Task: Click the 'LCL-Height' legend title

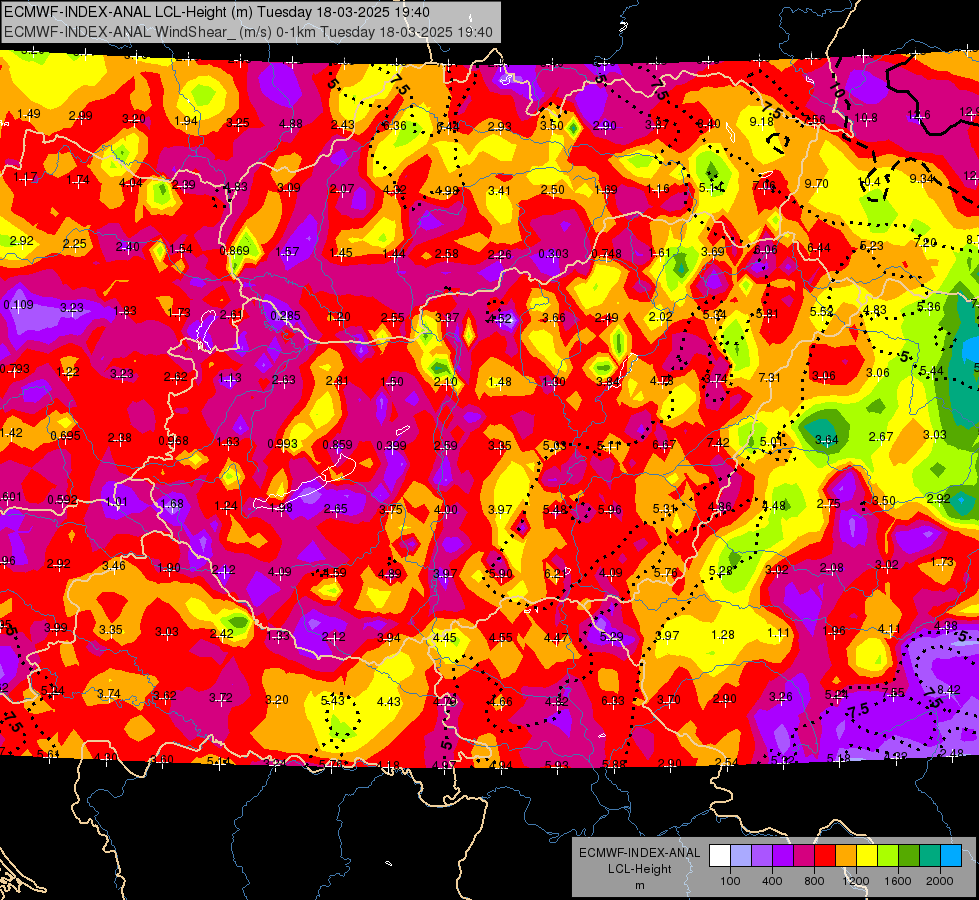Action: point(639,869)
